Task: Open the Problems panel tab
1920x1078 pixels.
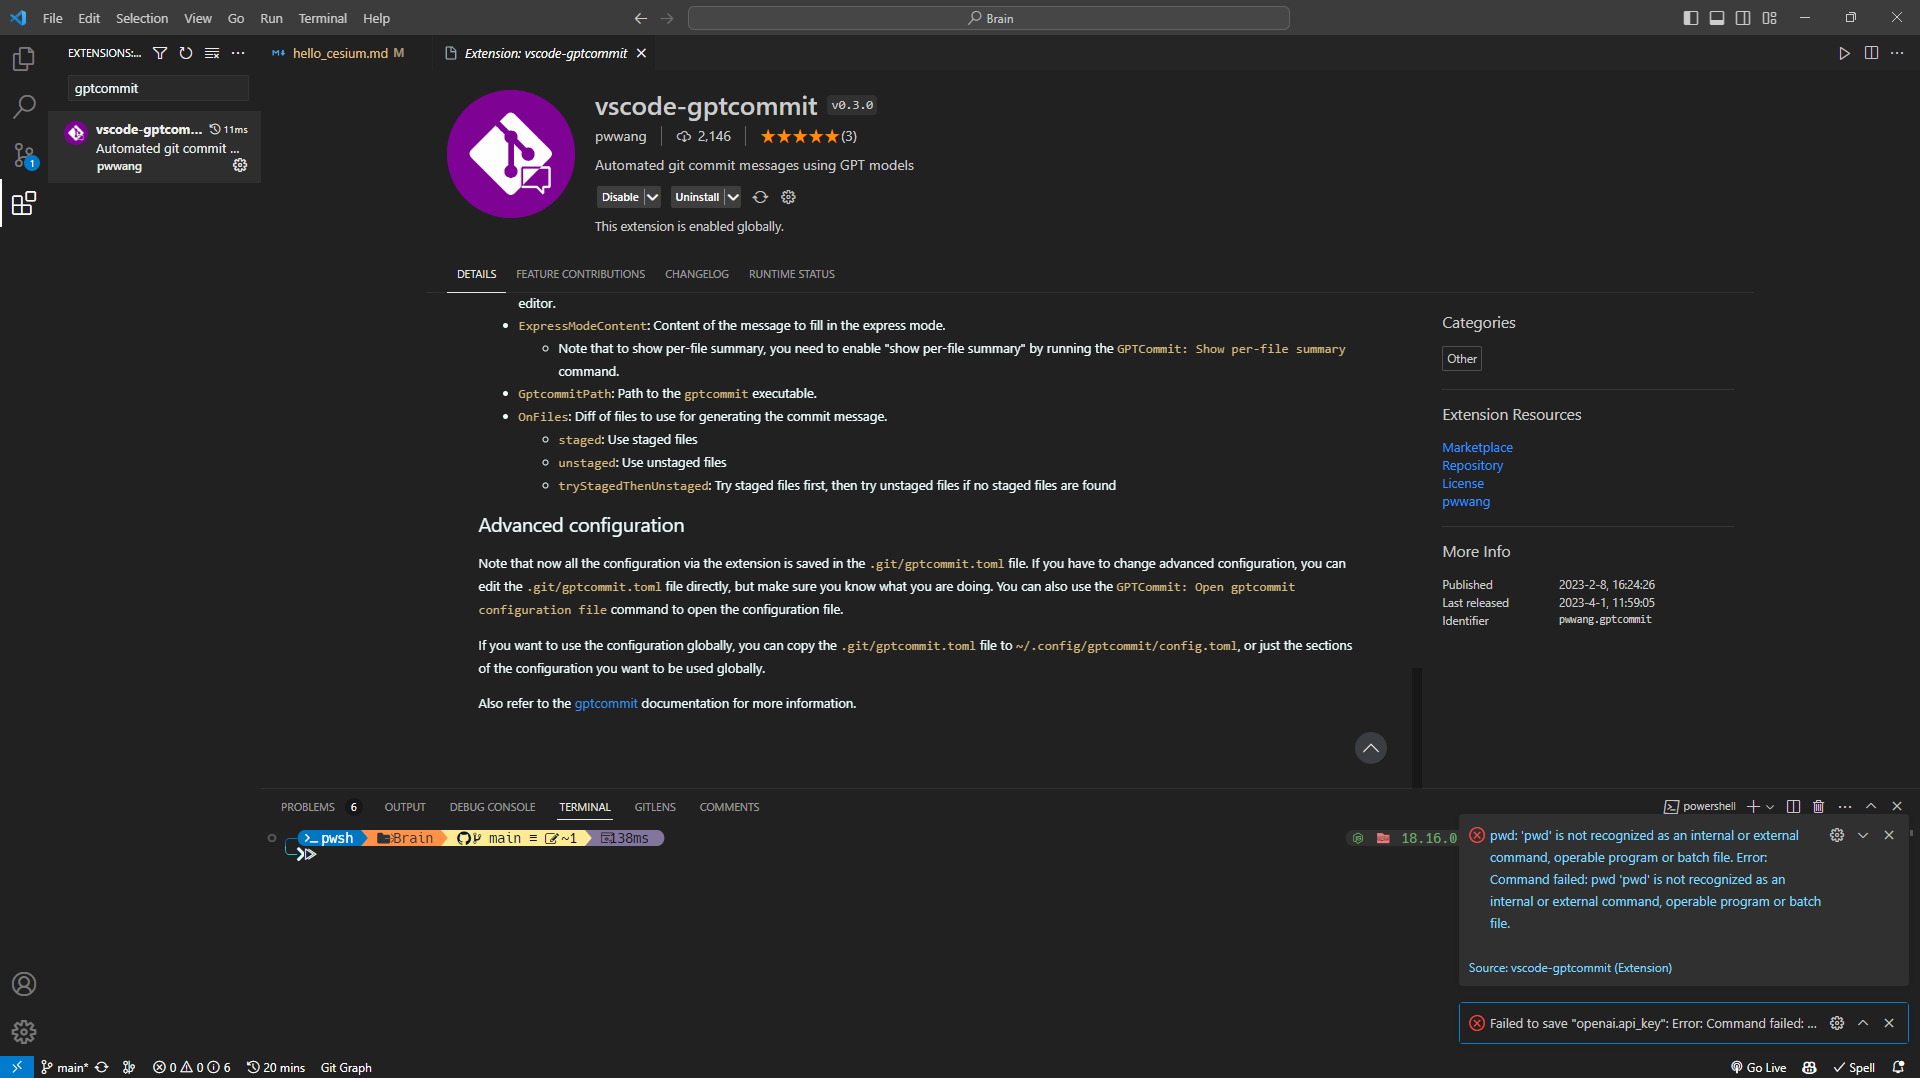Action: (x=308, y=807)
